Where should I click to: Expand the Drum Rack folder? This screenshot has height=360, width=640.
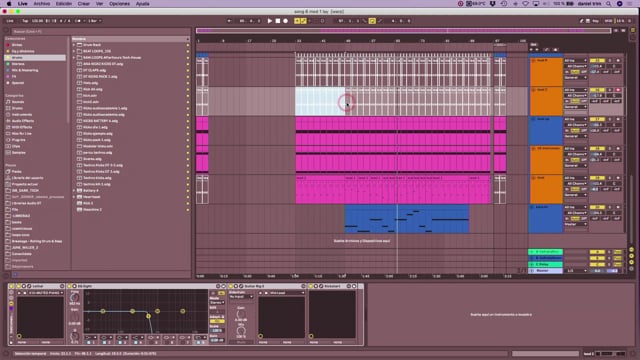coord(74,45)
